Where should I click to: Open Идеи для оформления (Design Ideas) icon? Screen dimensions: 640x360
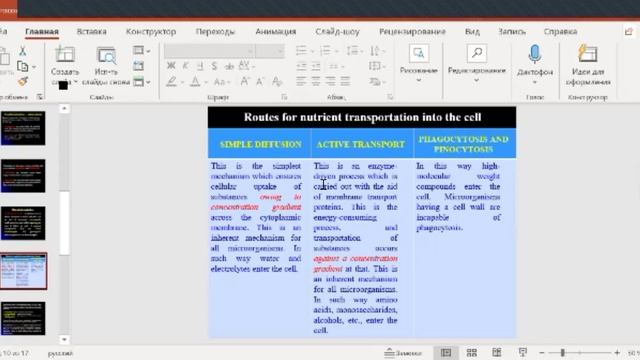588,53
